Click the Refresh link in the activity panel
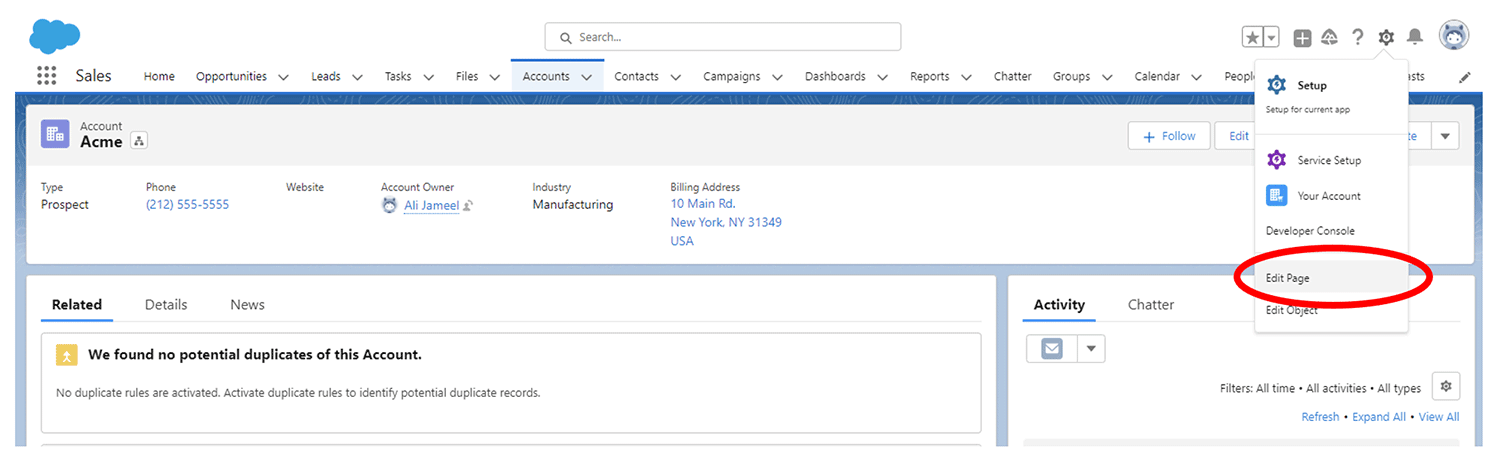Viewport: 1500px width, 457px height. (1320, 417)
